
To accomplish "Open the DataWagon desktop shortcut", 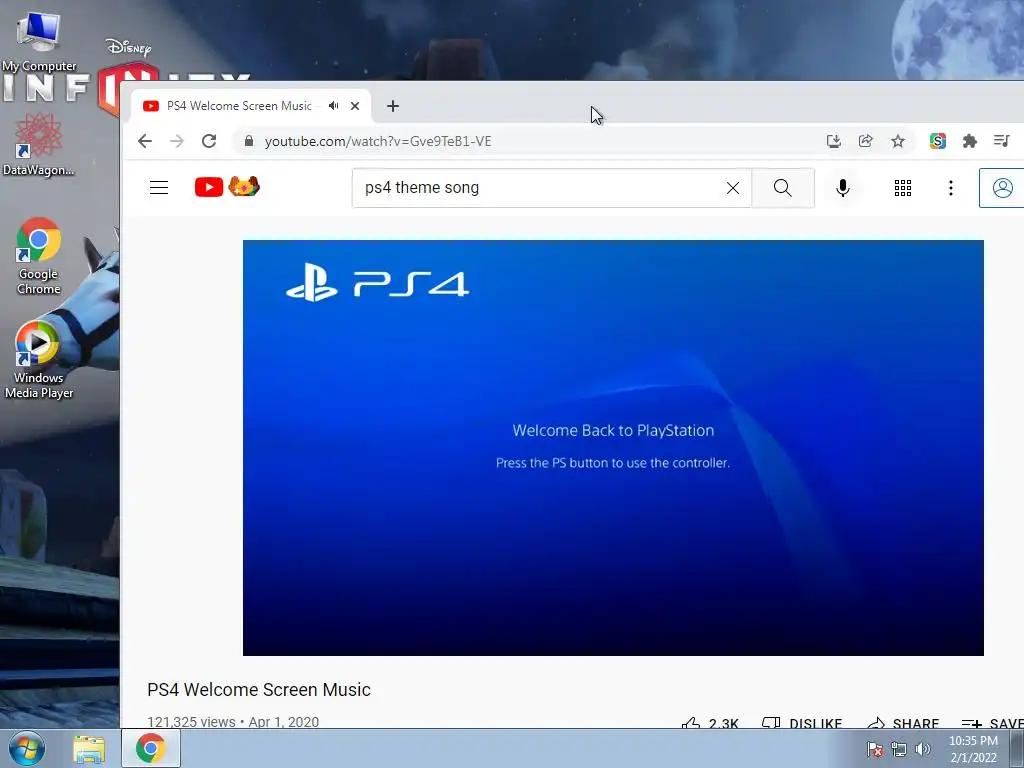I will [39, 144].
